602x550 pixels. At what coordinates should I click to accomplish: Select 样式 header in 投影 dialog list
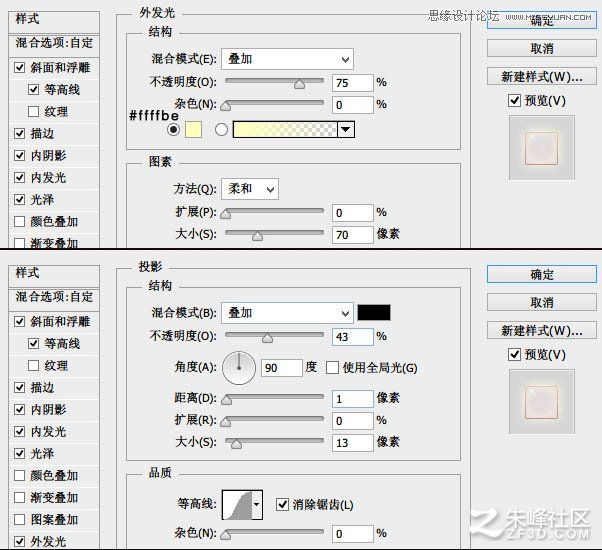(x=54, y=275)
